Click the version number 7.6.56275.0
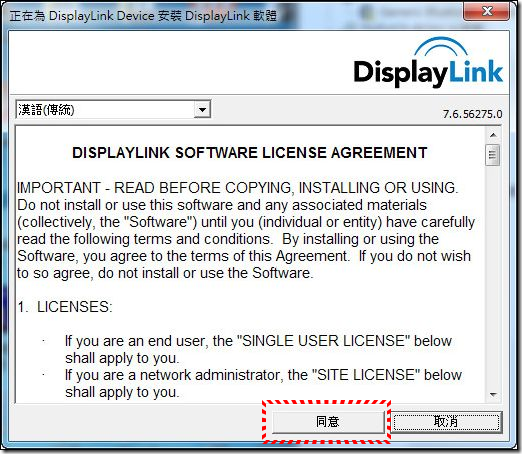522x454 pixels. tap(472, 114)
